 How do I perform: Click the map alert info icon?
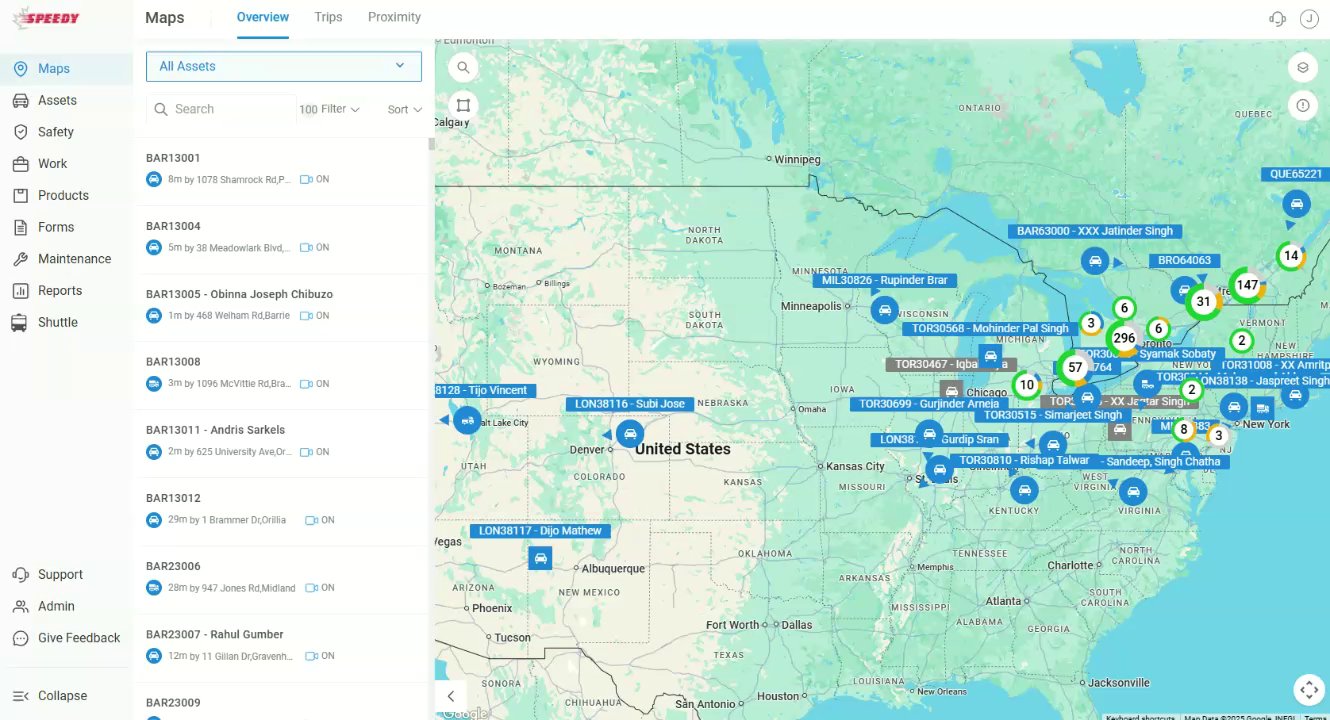1303,105
